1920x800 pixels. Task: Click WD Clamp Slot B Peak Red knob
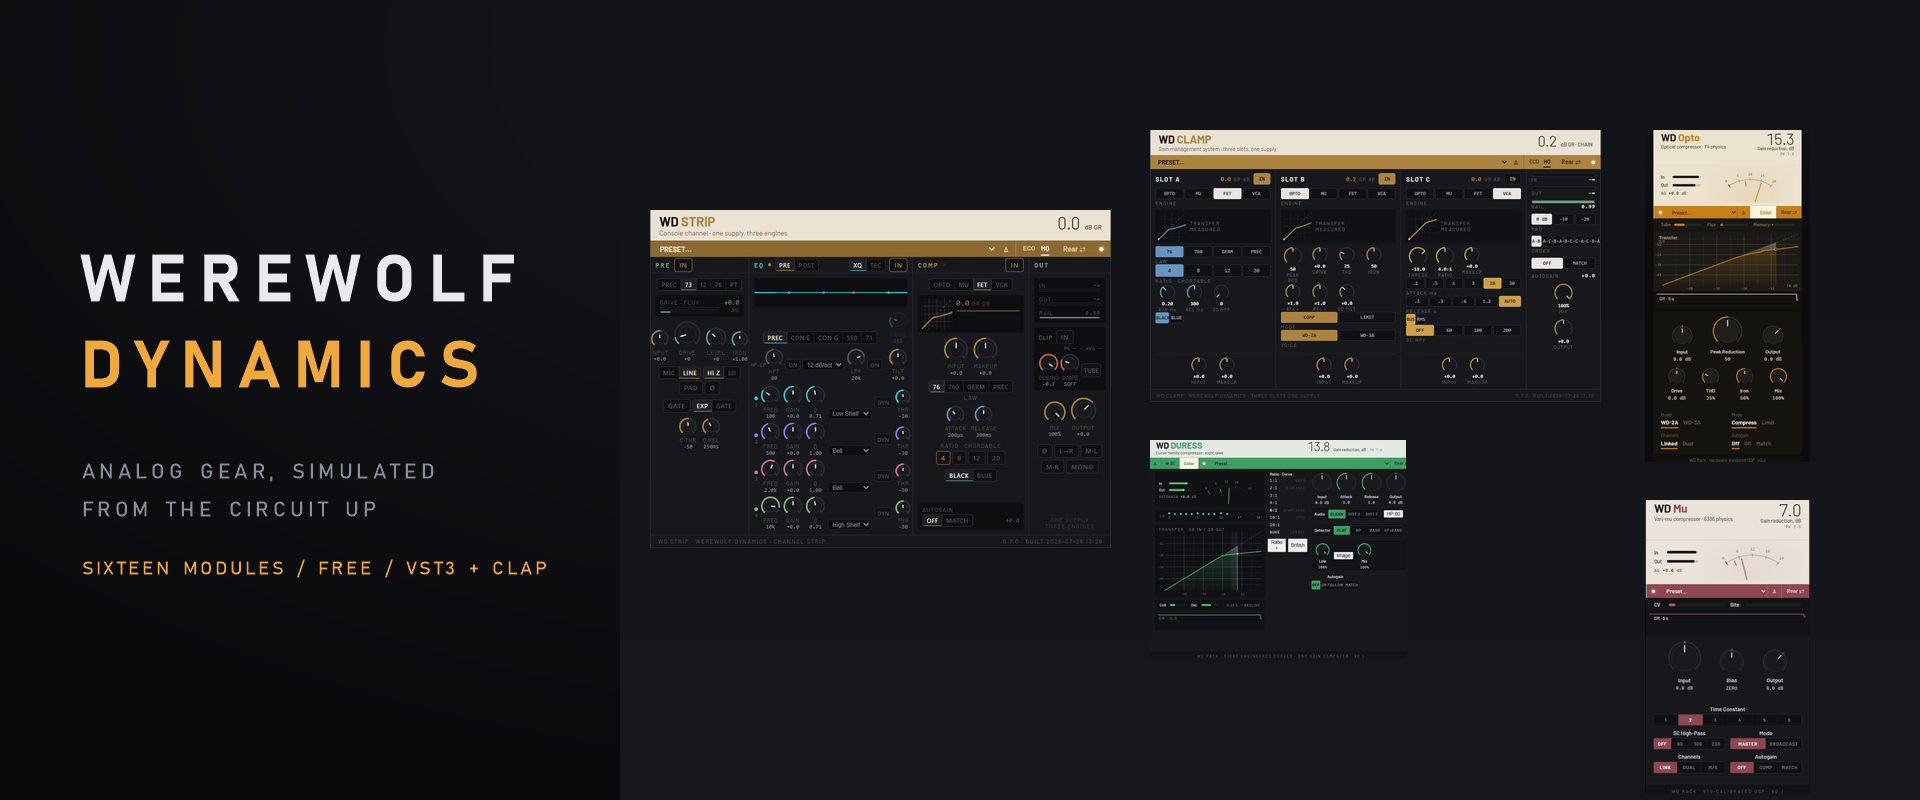point(1292,256)
